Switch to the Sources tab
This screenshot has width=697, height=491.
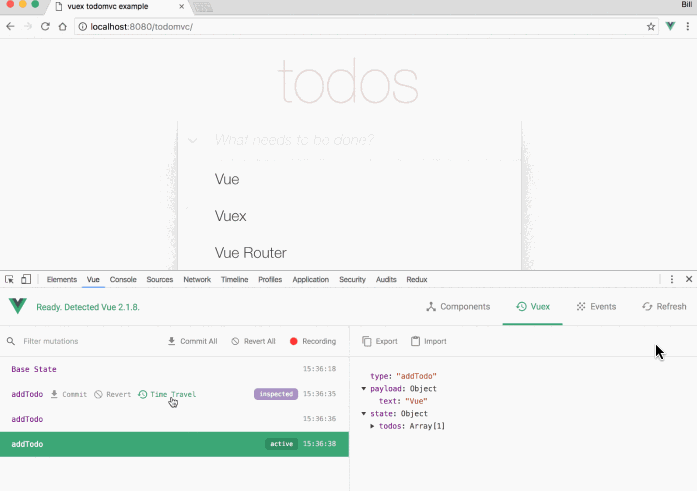point(160,279)
